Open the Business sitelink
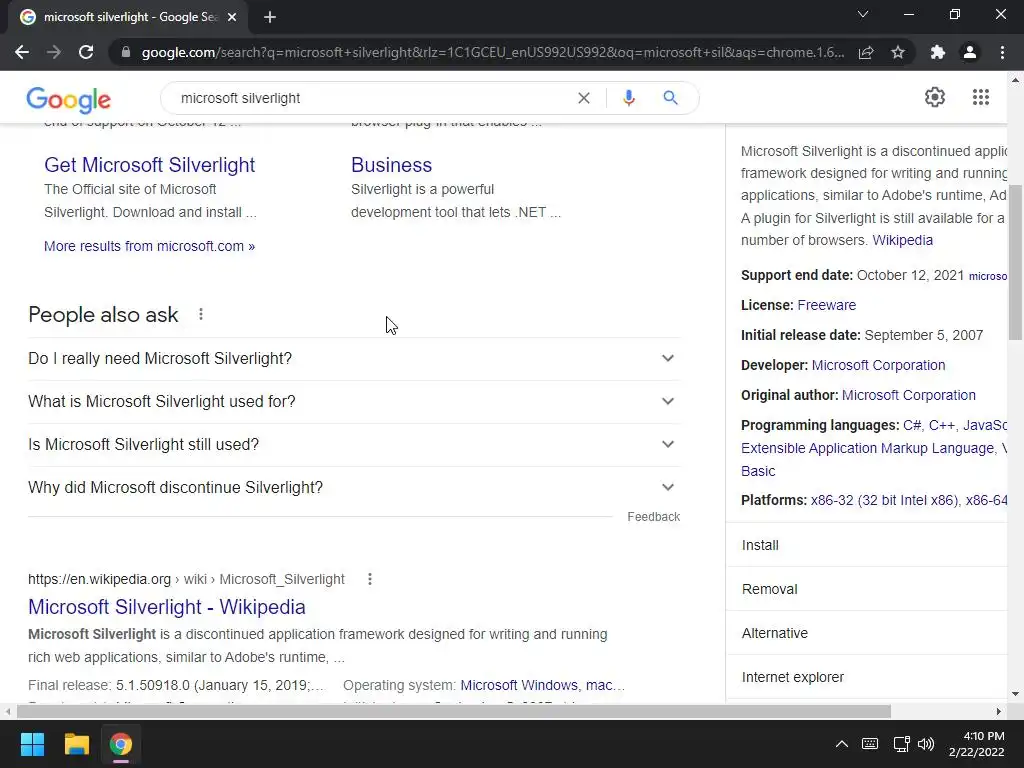This screenshot has height=768, width=1024. (x=391, y=165)
